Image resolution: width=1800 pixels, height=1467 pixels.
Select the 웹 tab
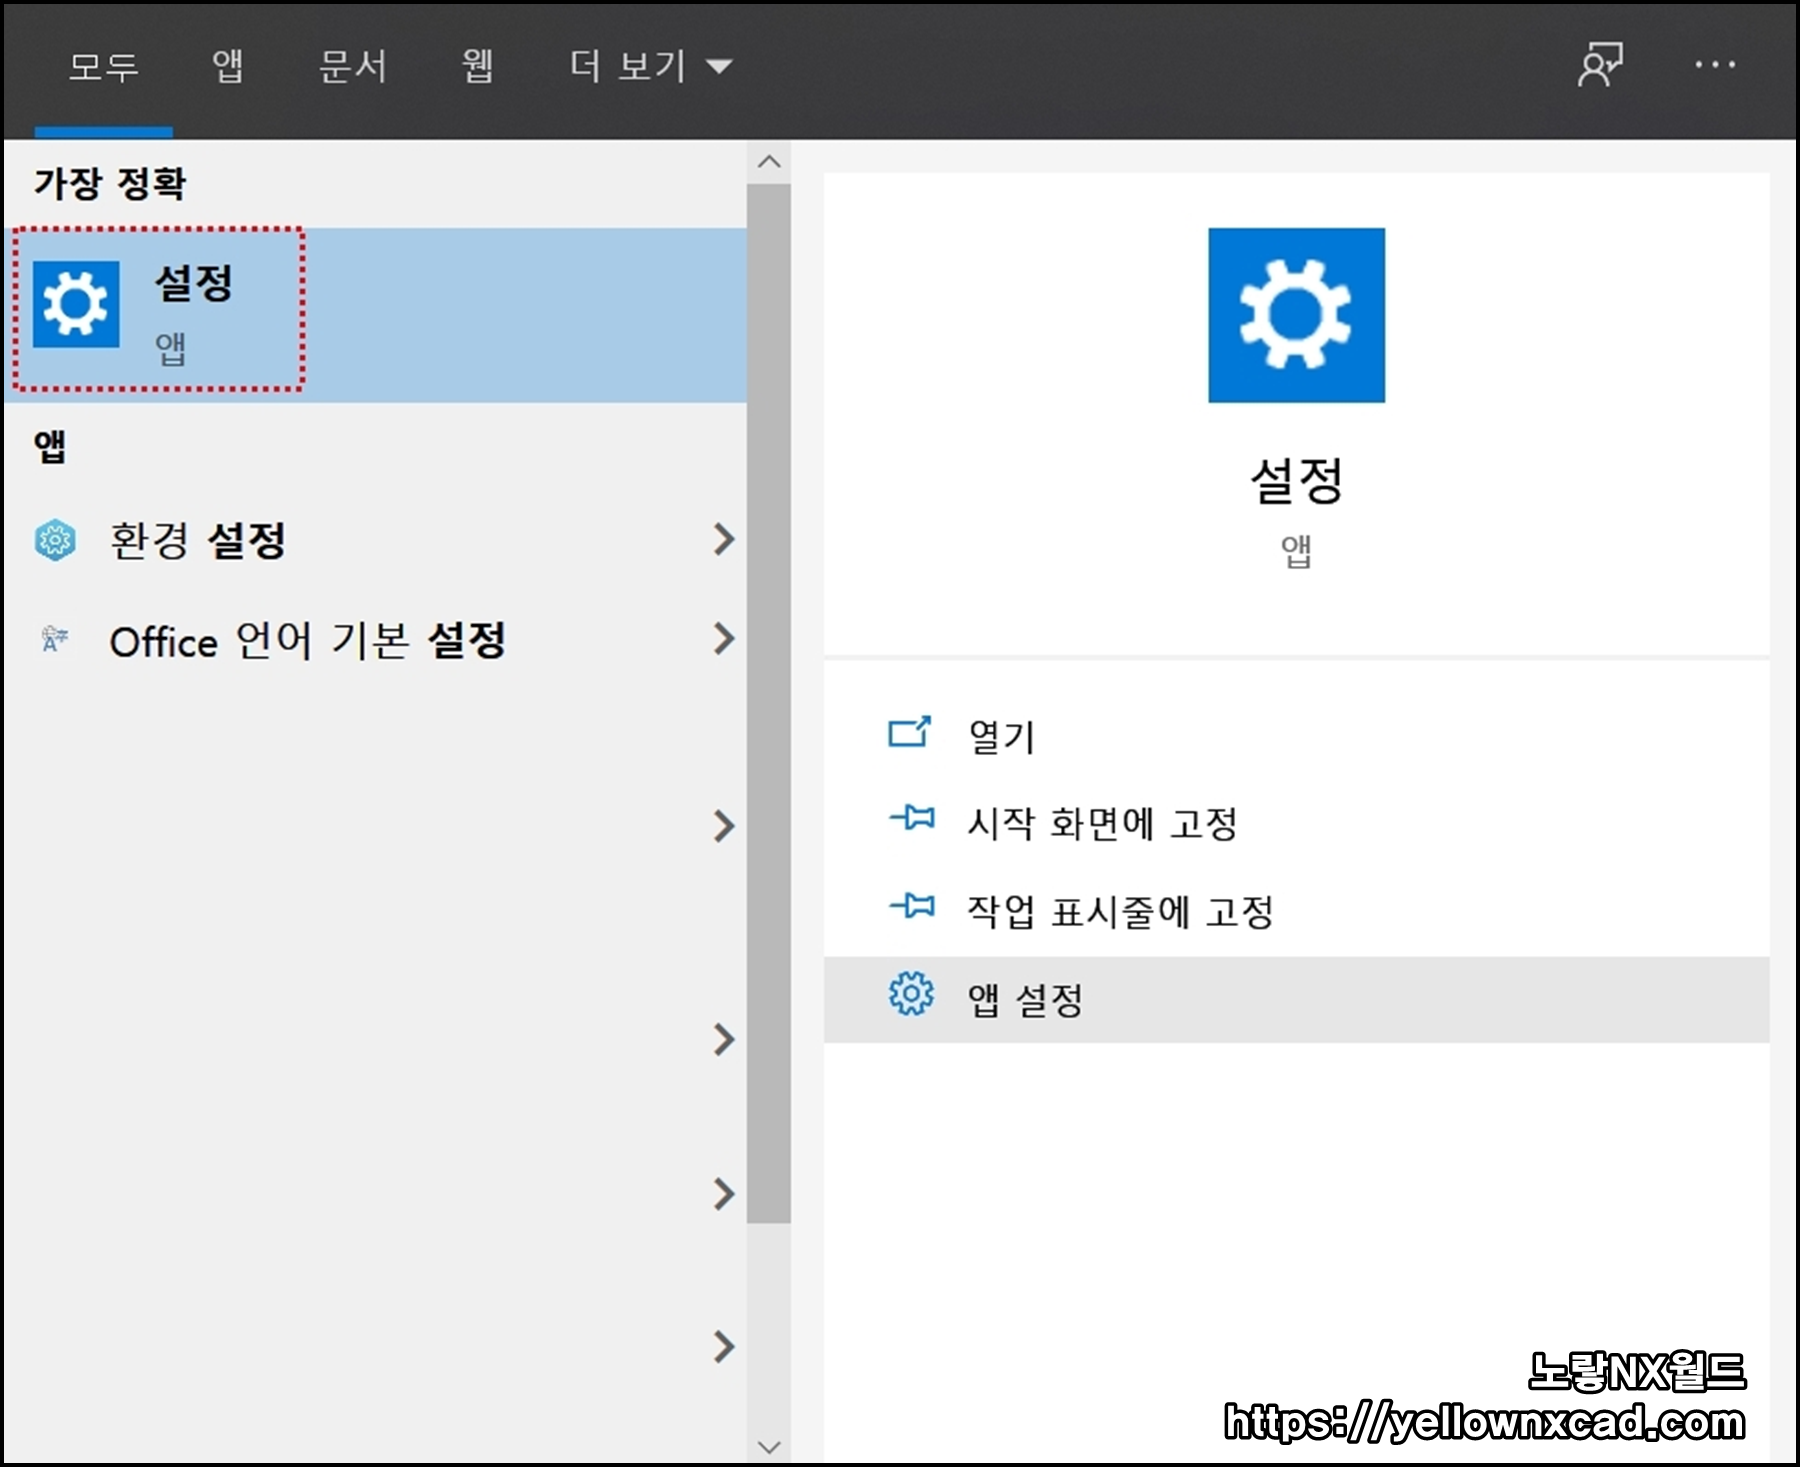pos(475,65)
